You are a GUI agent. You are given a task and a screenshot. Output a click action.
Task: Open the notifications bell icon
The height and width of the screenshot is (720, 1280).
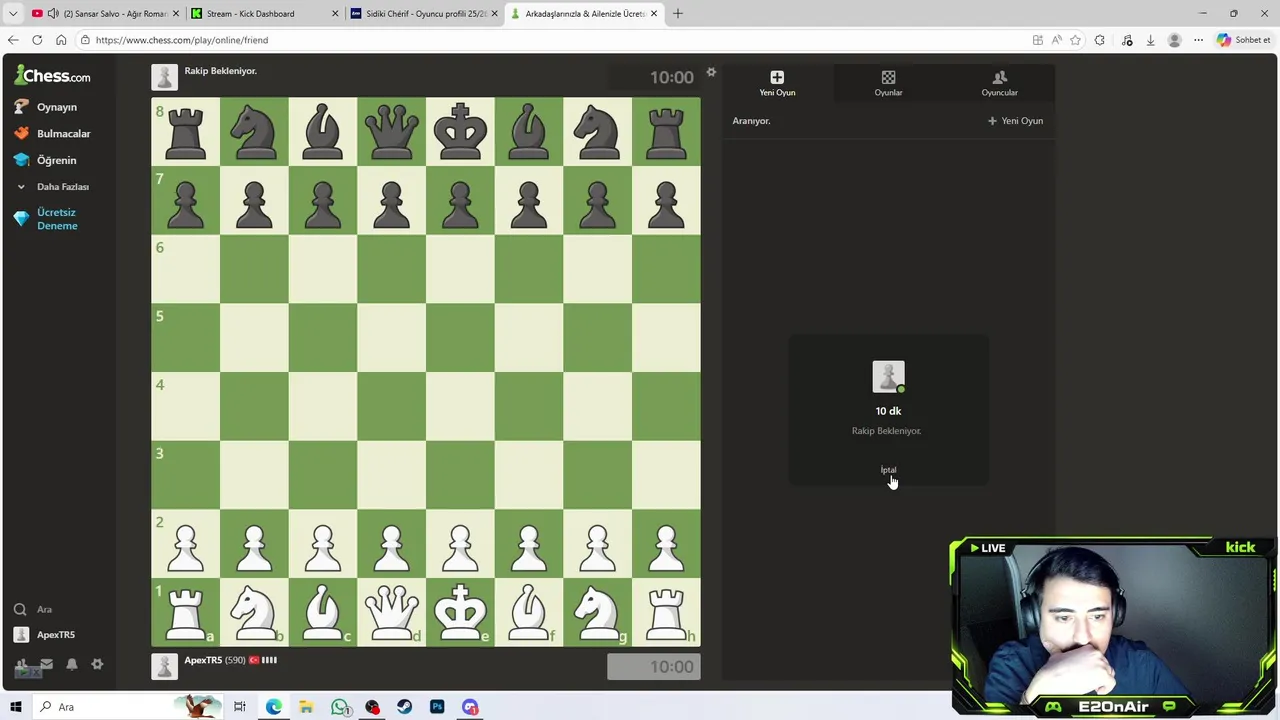click(x=72, y=664)
